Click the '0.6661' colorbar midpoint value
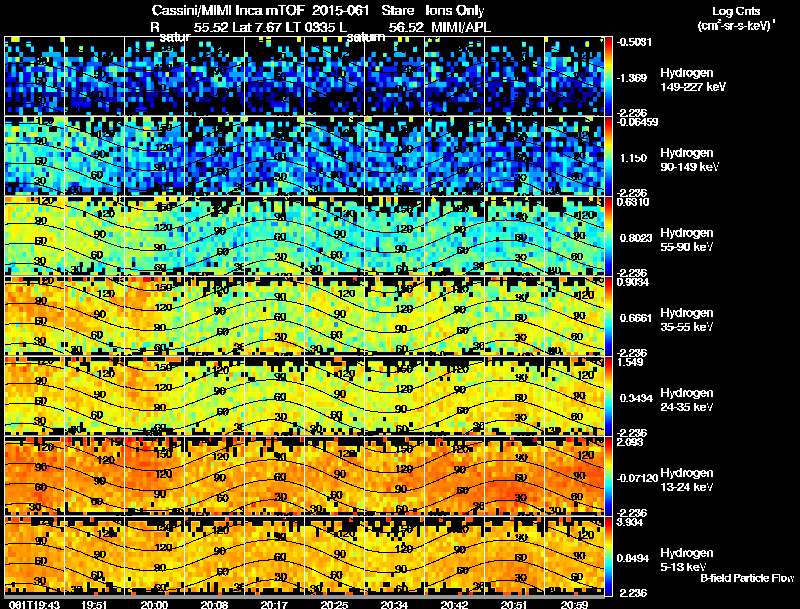The width and height of the screenshot is (800, 609). pos(636,318)
